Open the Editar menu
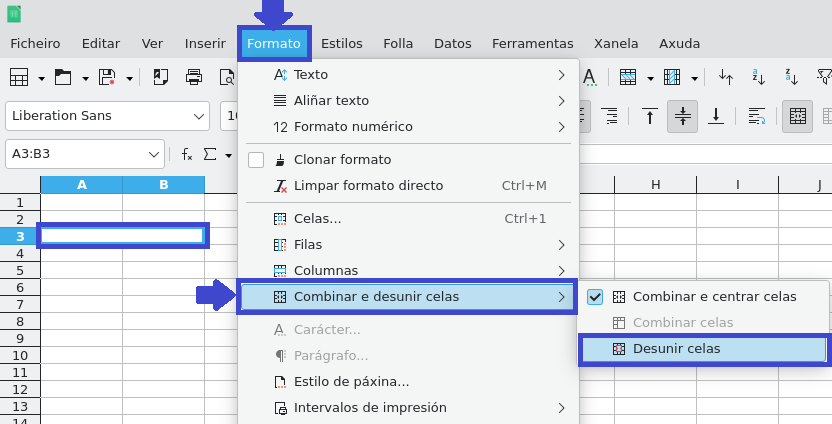 101,44
